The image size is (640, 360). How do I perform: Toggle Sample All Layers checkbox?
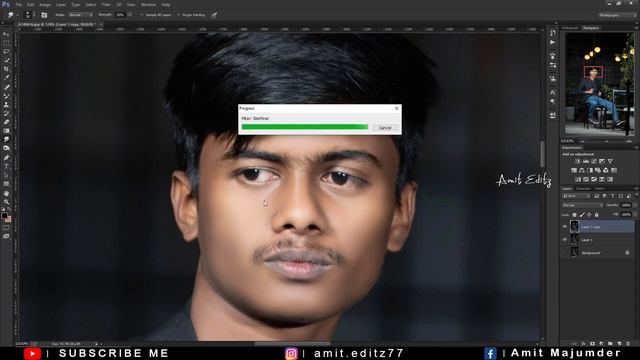pos(141,15)
